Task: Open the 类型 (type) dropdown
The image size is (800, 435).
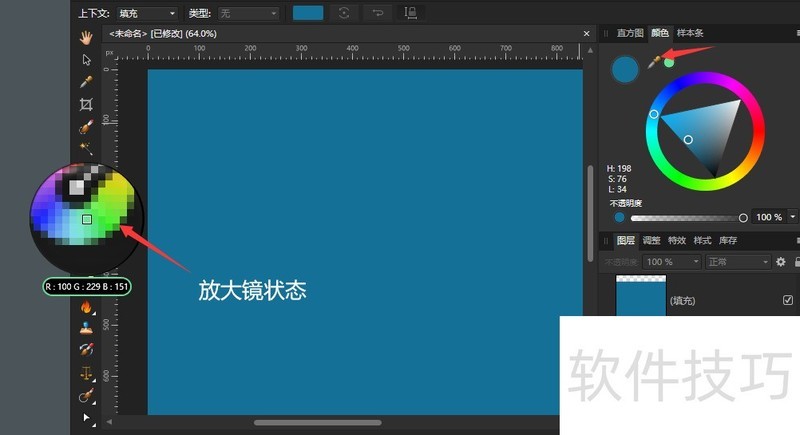Action: (248, 13)
